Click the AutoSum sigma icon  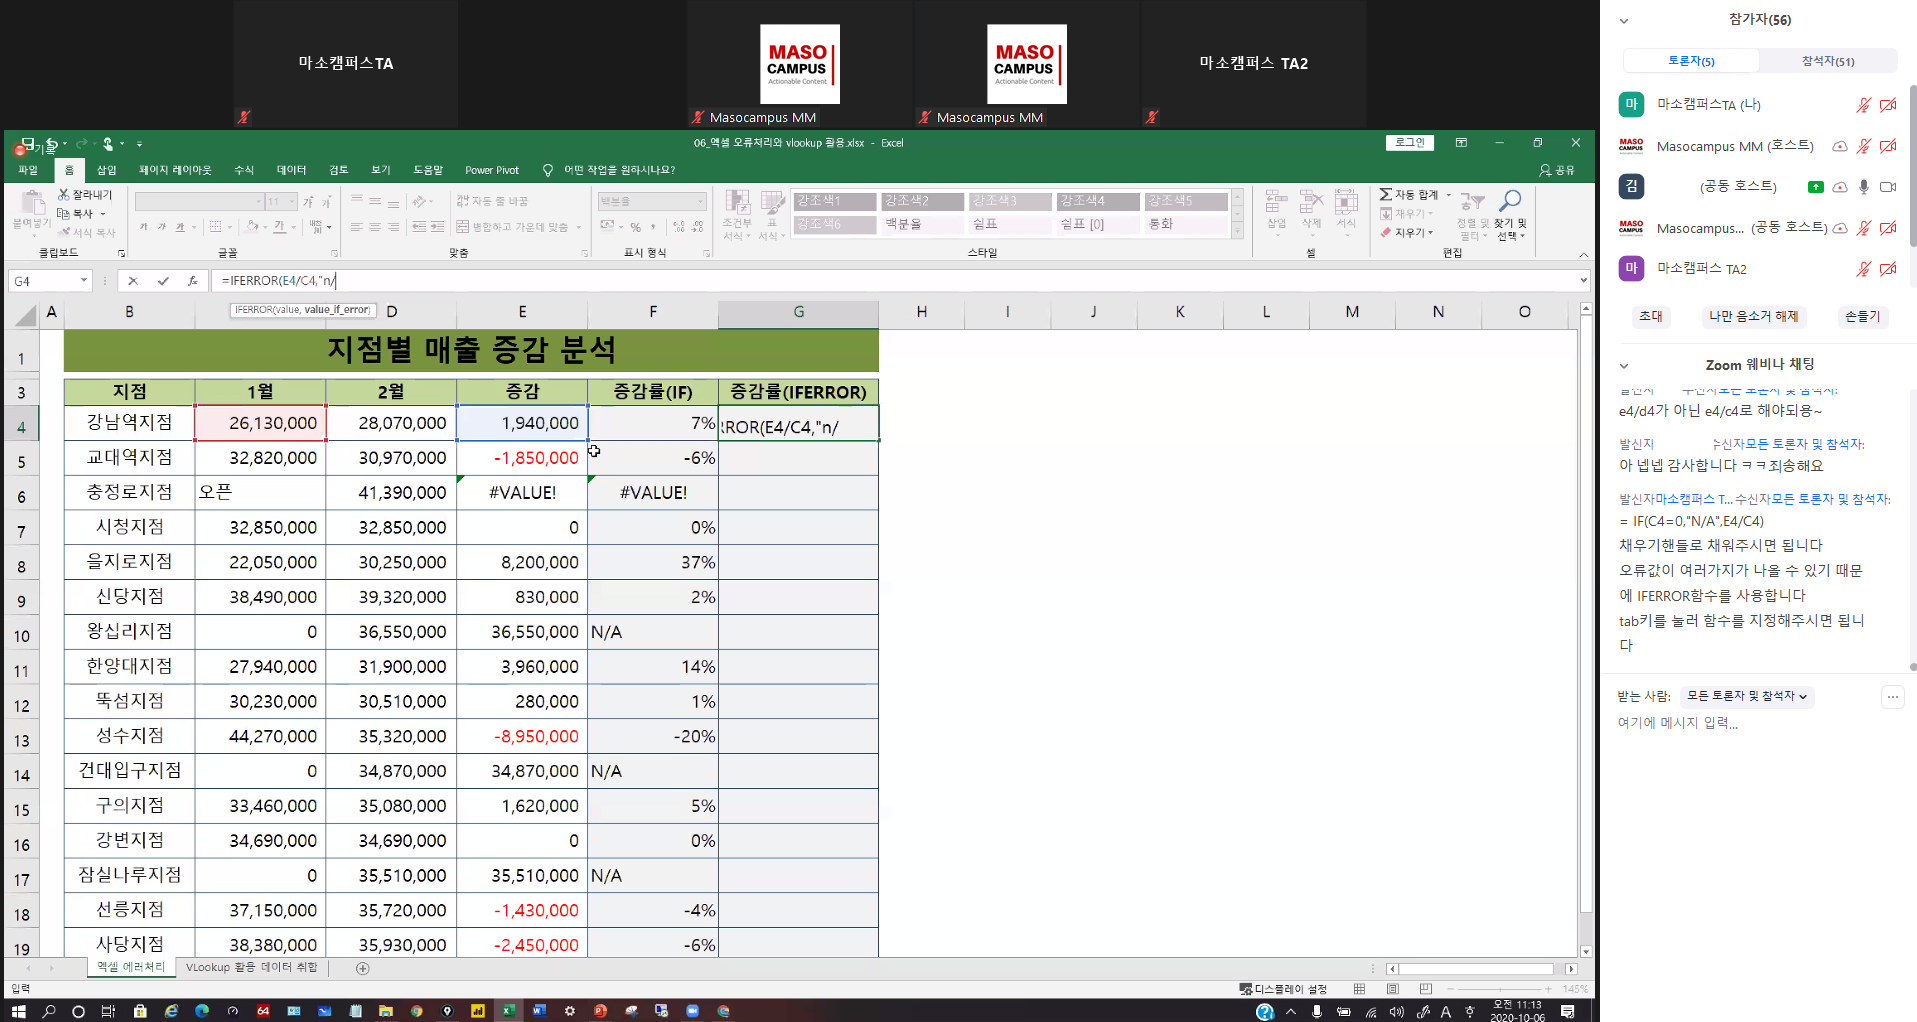pos(1386,194)
